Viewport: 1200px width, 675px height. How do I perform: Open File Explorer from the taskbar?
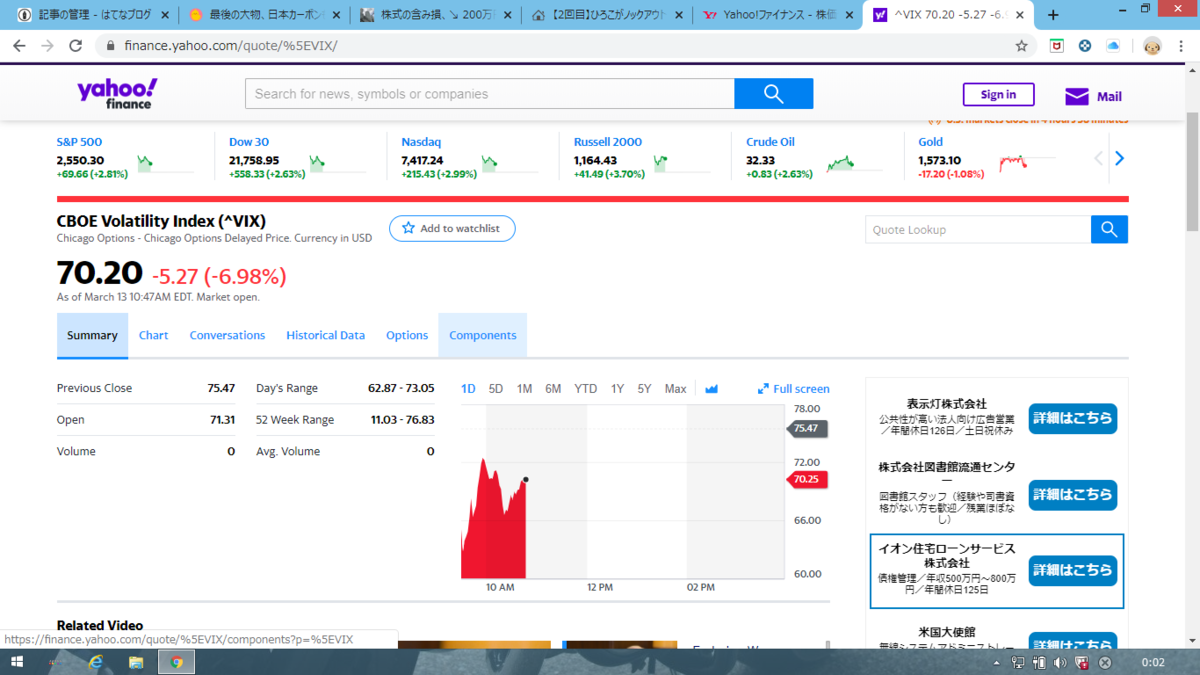click(x=136, y=662)
